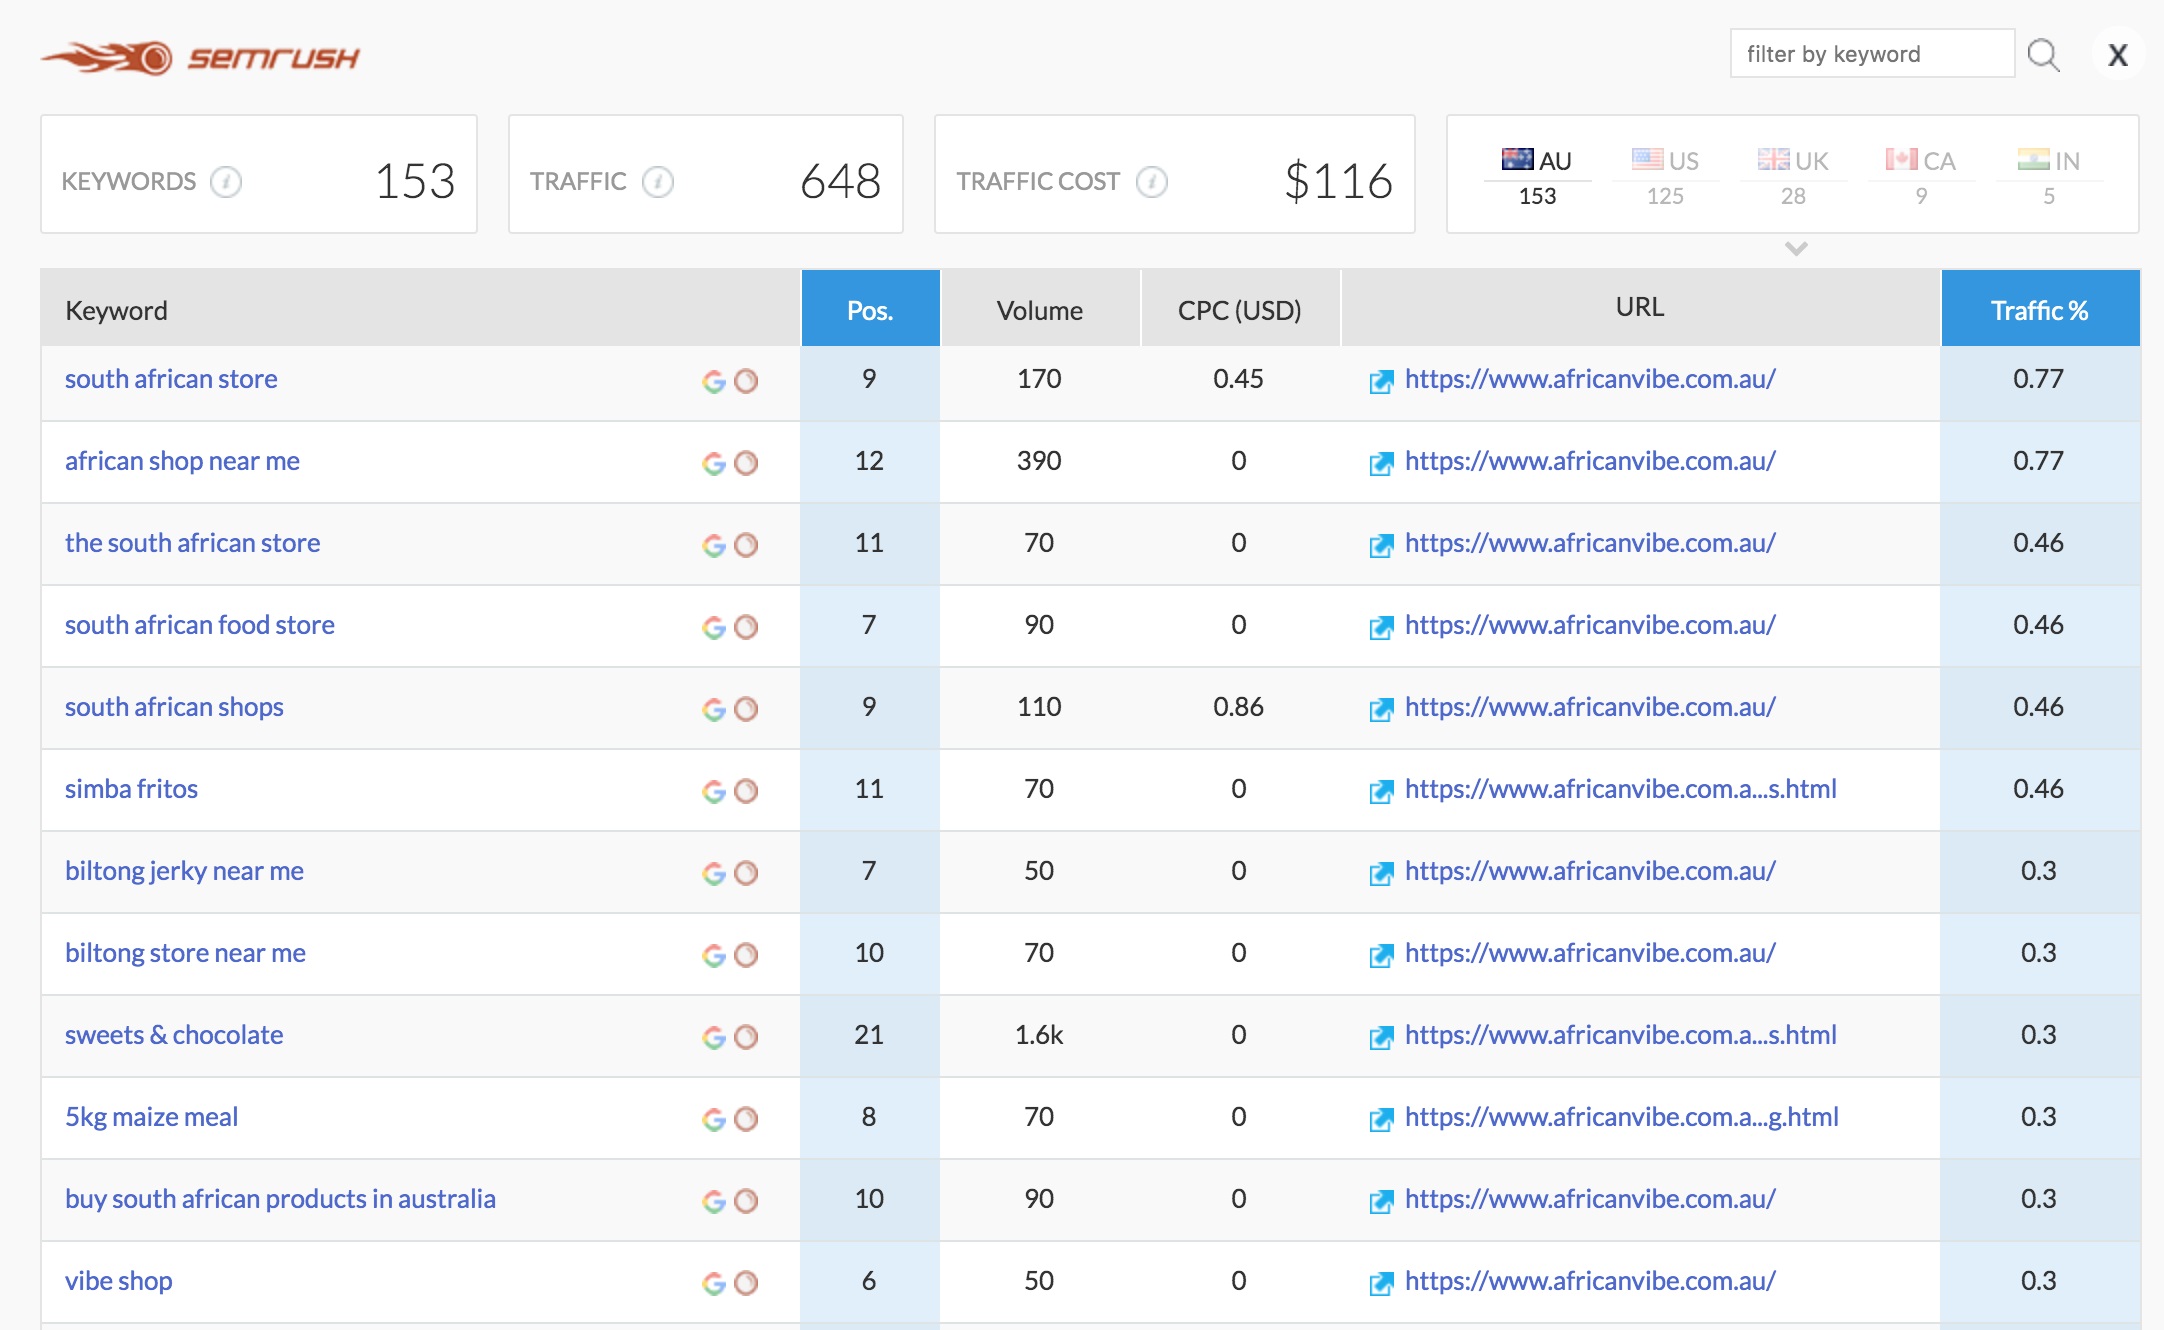
Task: Sort by the Pos. column header
Action: [870, 309]
